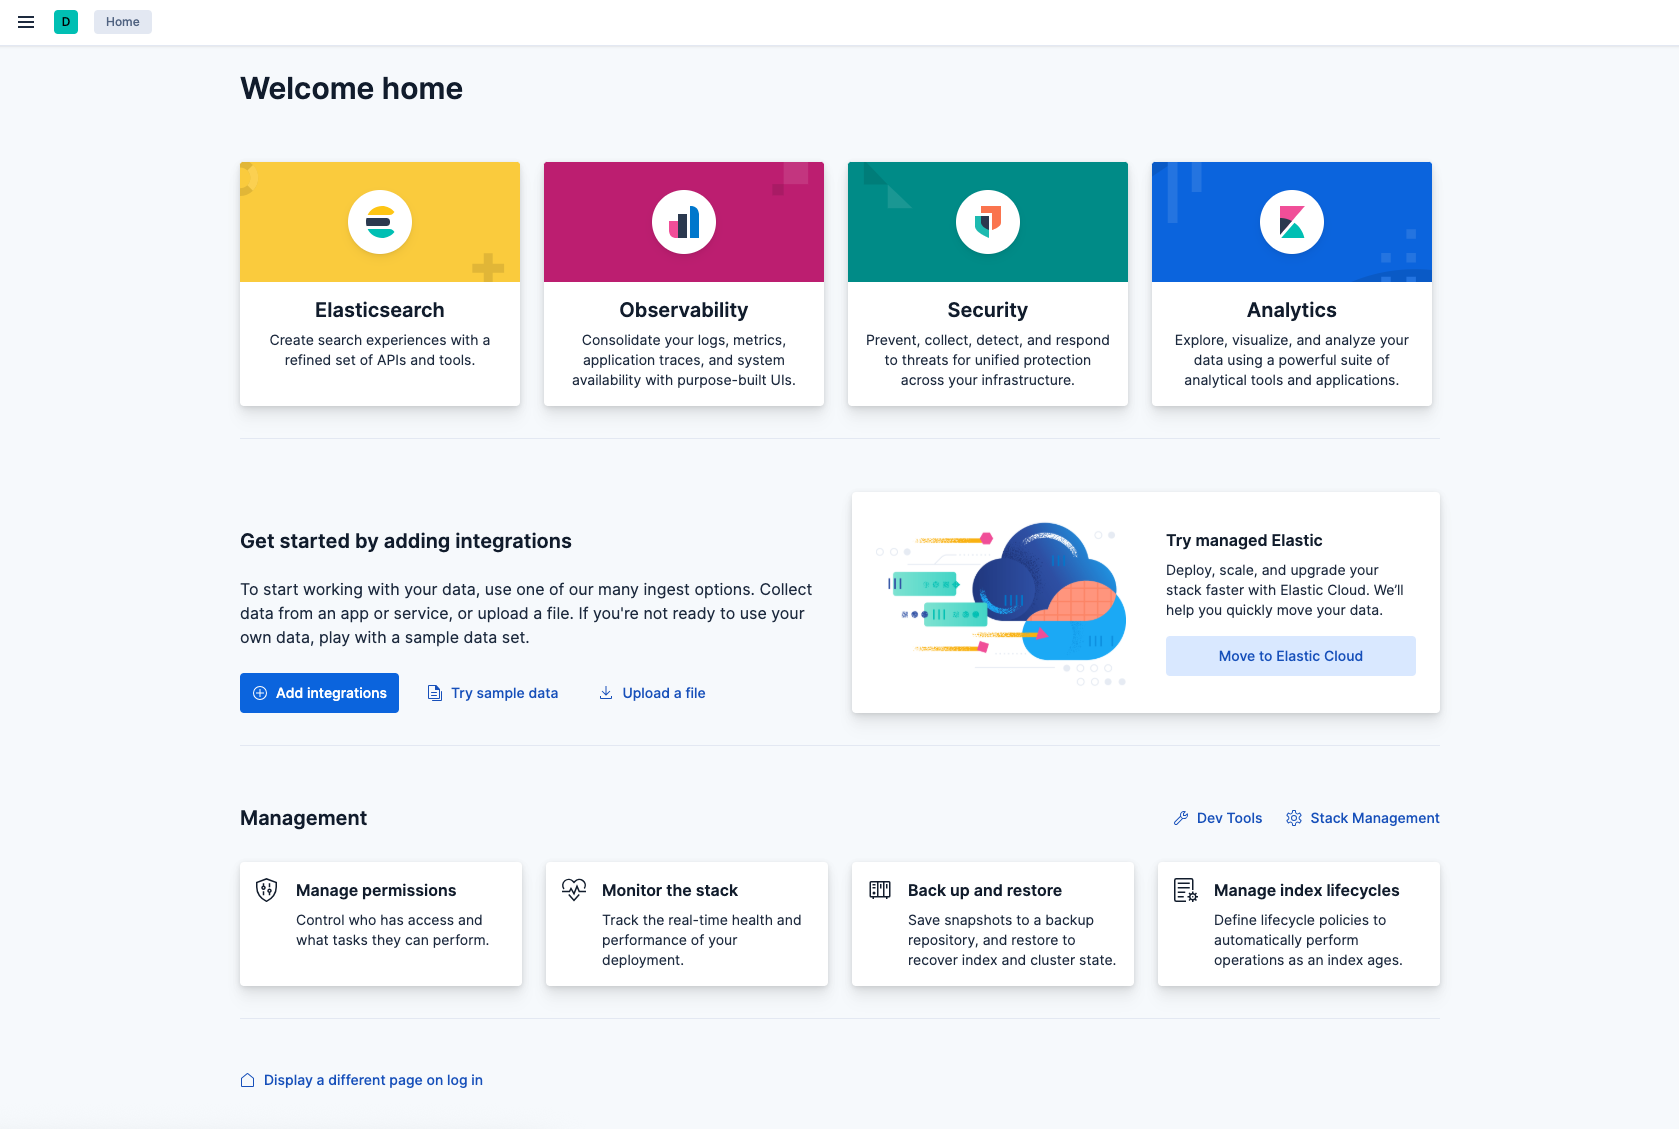
Task: Click the download arrow icon beside Upload a file
Action: click(x=606, y=693)
